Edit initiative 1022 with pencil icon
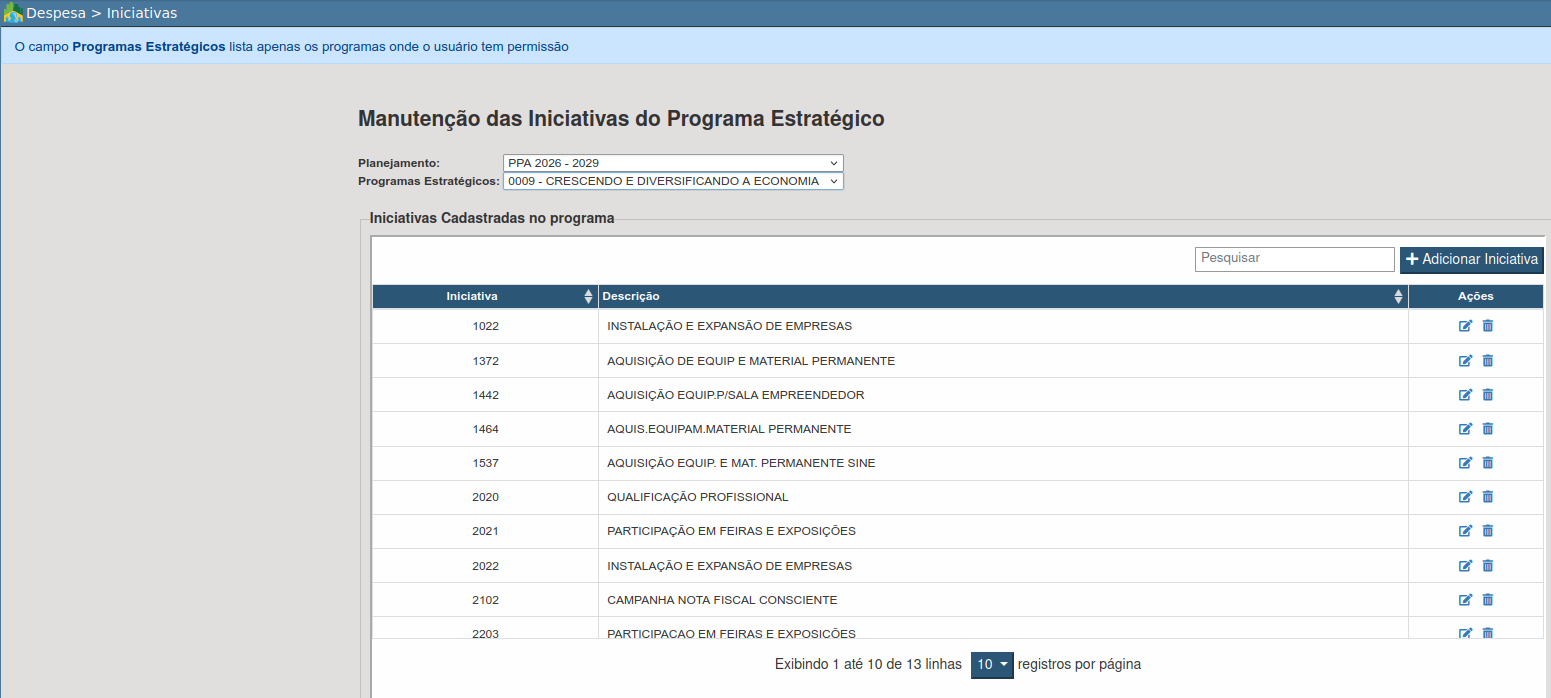The image size is (1551, 698). point(1465,326)
